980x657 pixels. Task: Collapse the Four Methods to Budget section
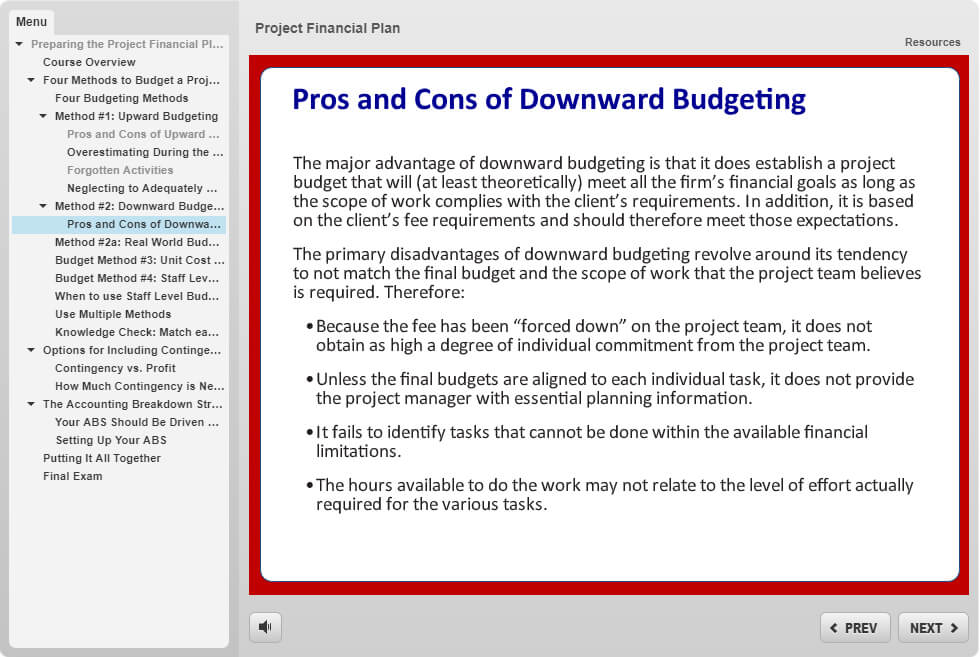pyautogui.click(x=31, y=80)
